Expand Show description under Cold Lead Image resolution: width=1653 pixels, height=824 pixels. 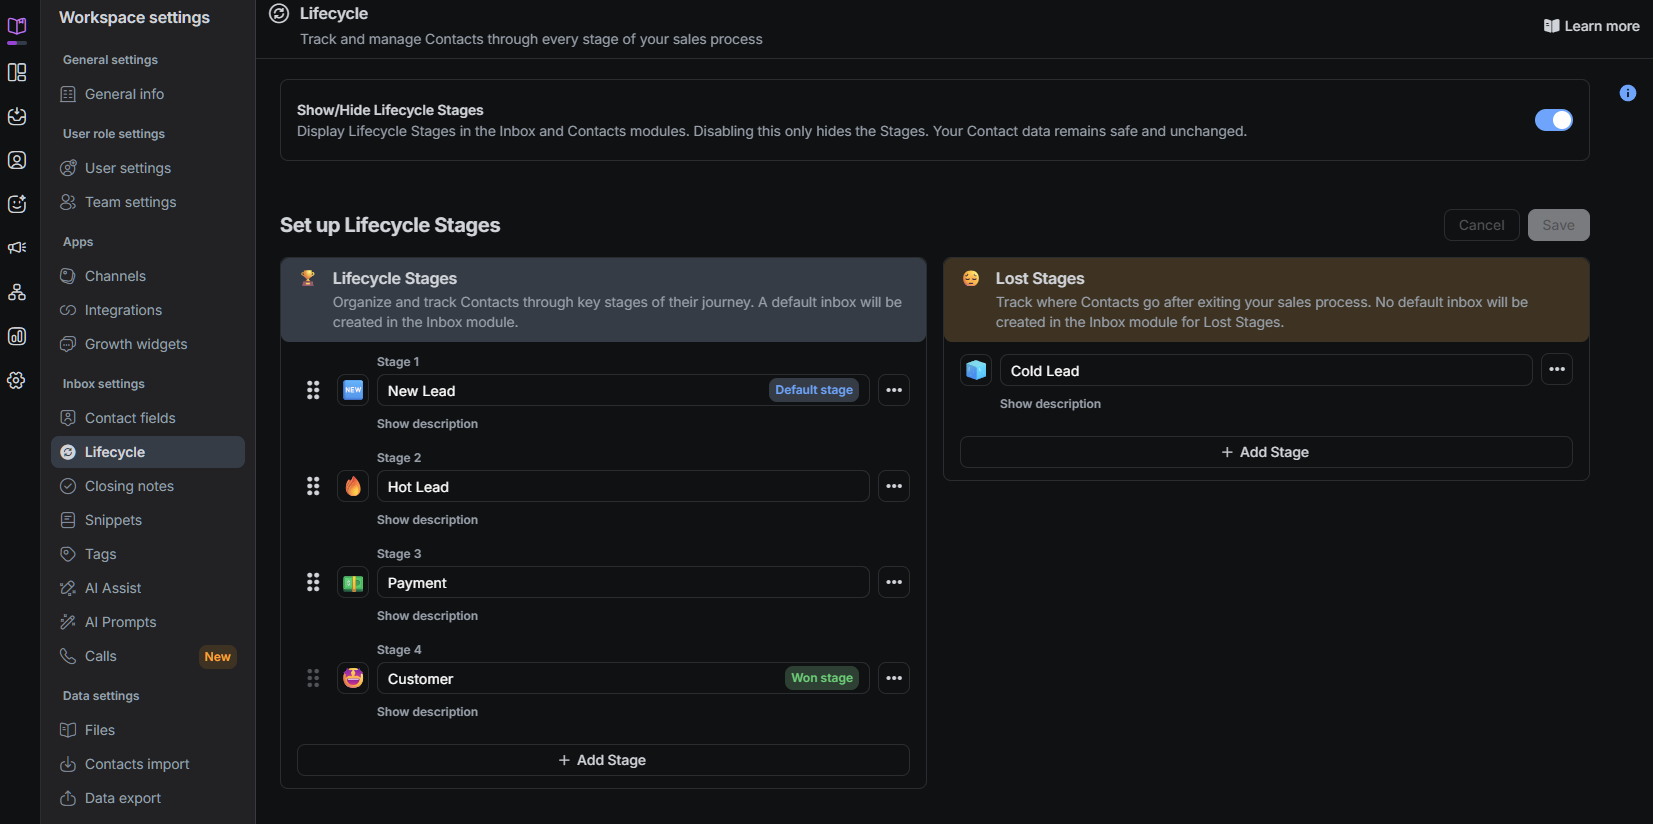(x=1050, y=404)
